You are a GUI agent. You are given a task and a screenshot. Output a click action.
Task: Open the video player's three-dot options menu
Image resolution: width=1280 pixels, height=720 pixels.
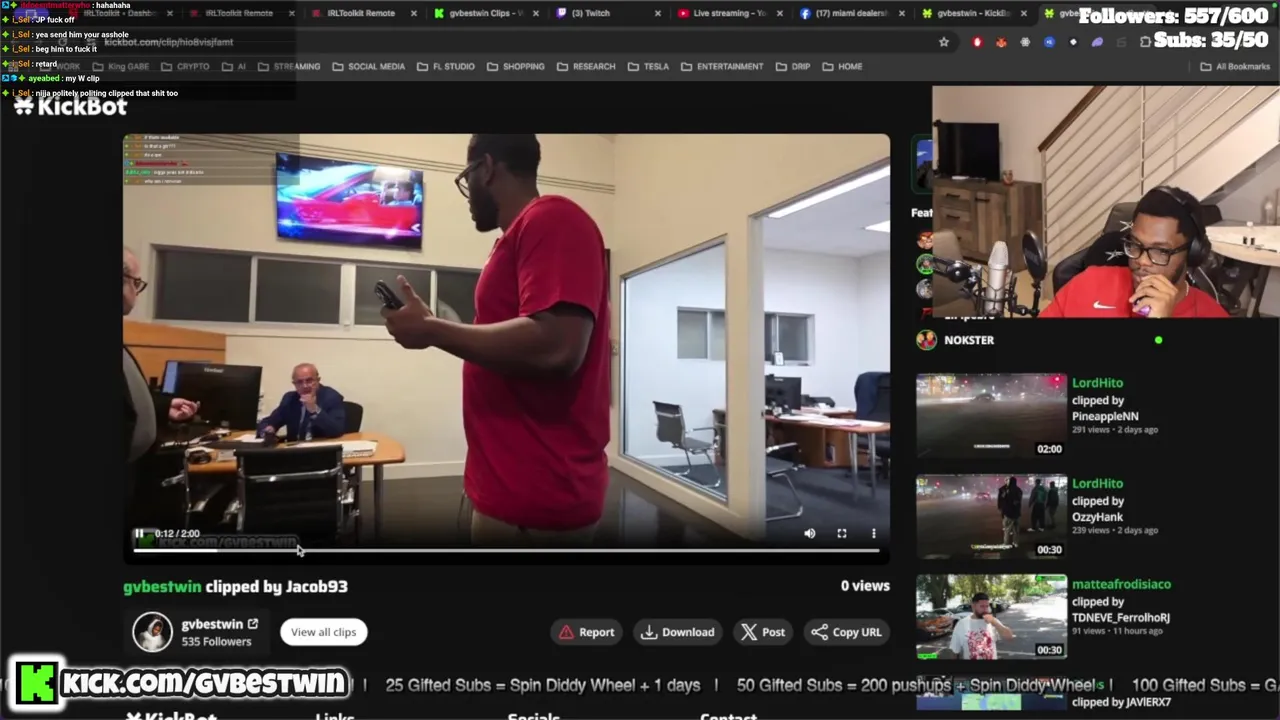pyautogui.click(x=873, y=534)
